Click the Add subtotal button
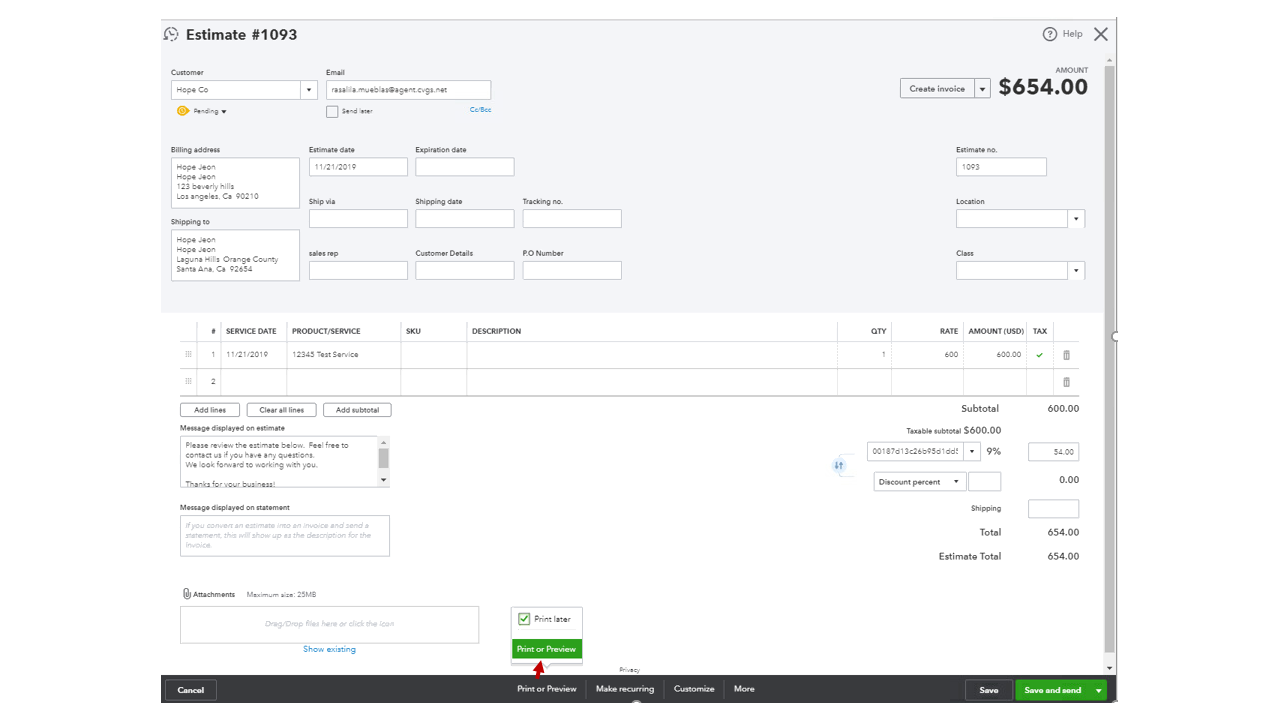 pyautogui.click(x=357, y=410)
